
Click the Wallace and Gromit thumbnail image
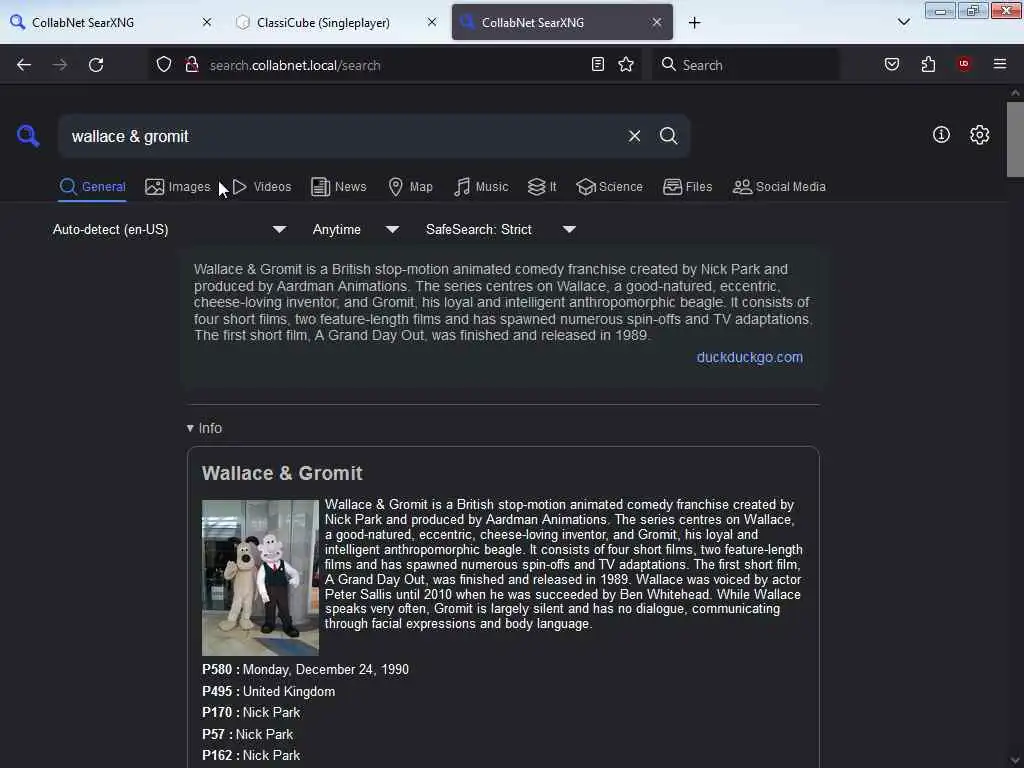pyautogui.click(x=260, y=577)
